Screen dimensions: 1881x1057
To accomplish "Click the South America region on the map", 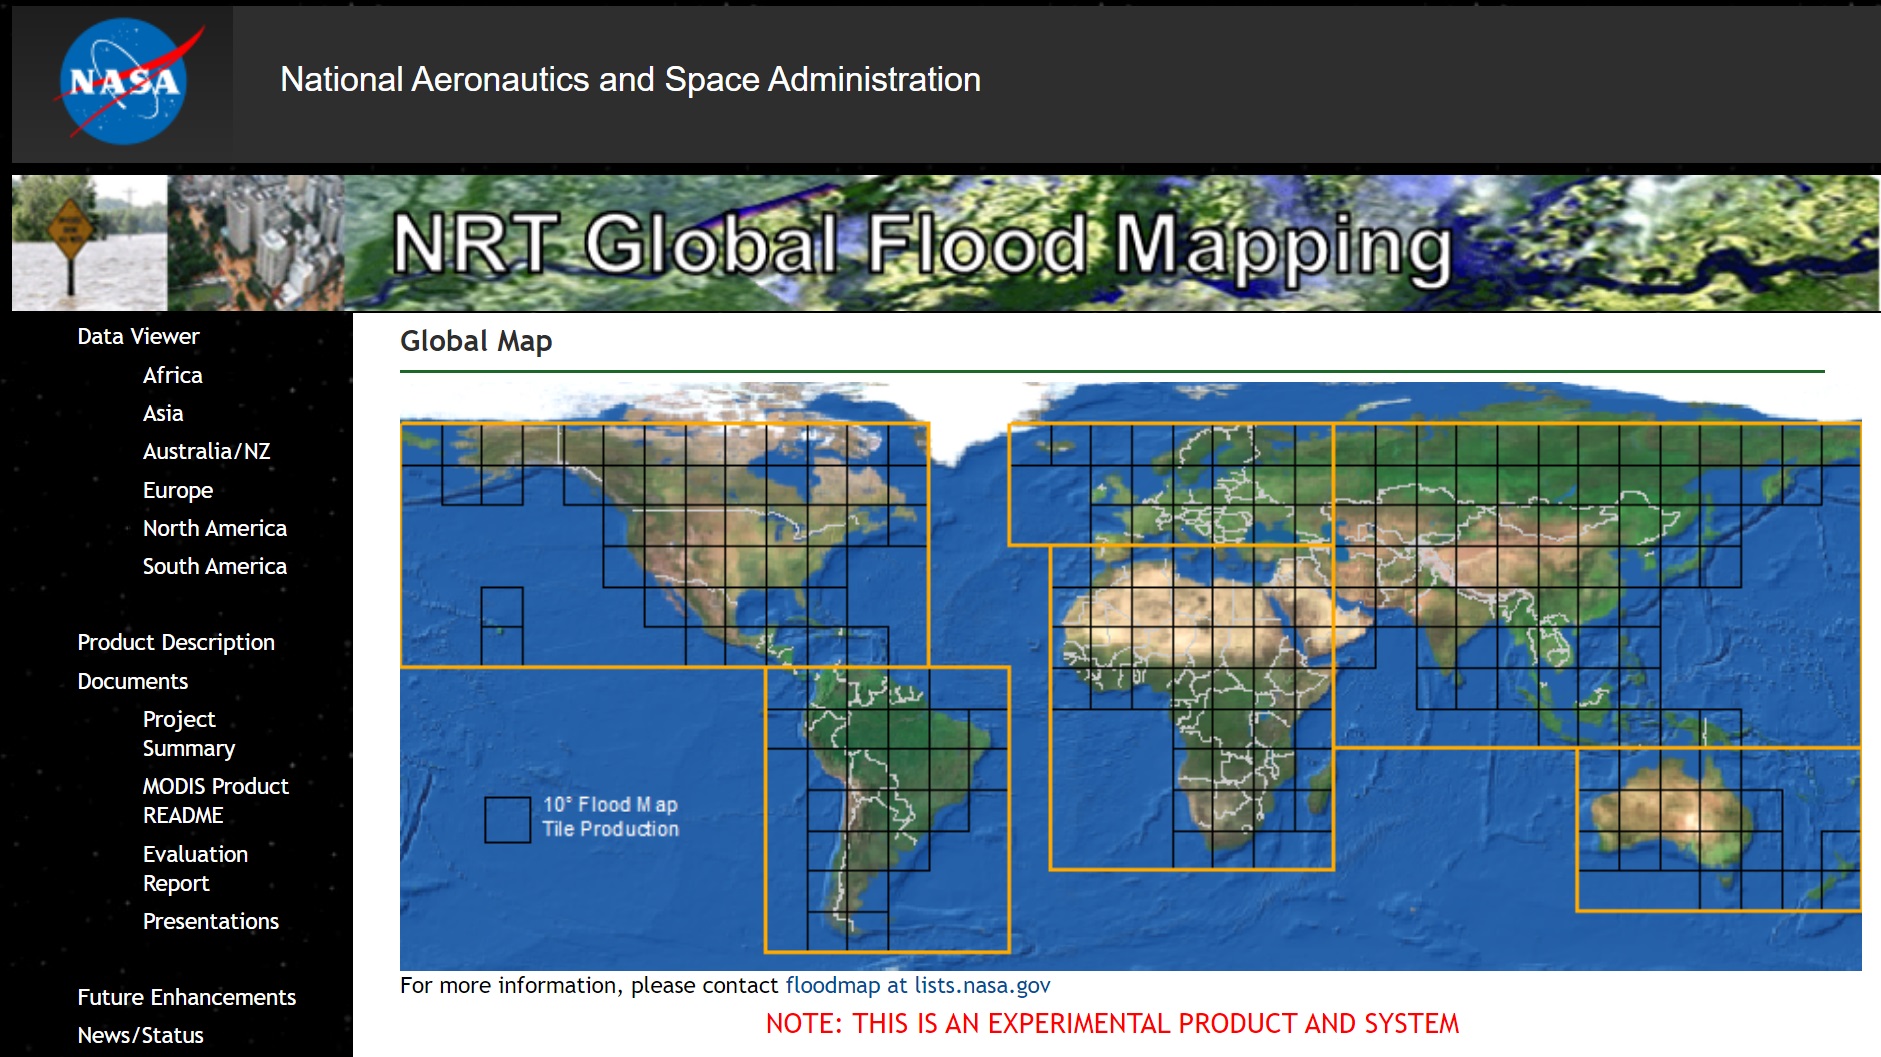I will tap(887, 809).
